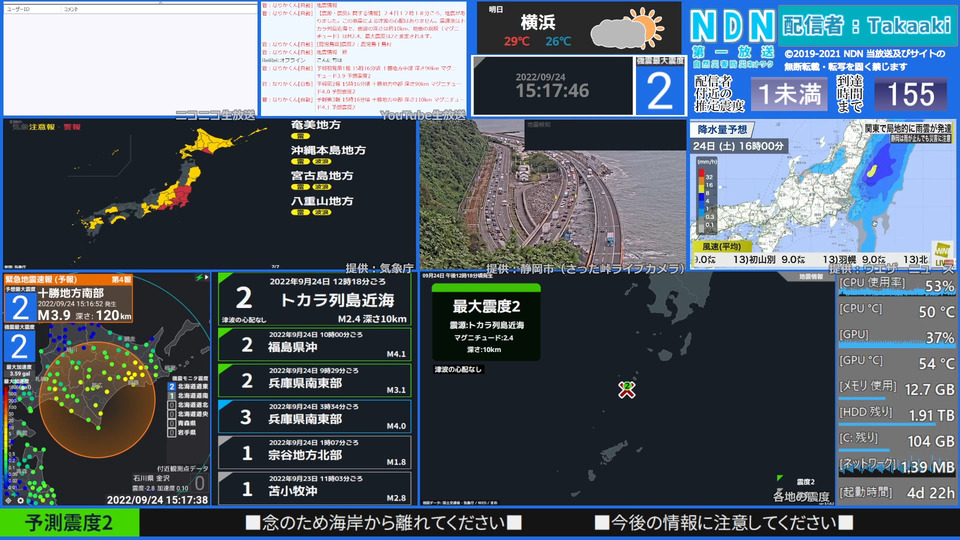Viewport: 960px width, 540px height.
Task: Click the 起動時間 4d 22h readout
Action: (896, 492)
